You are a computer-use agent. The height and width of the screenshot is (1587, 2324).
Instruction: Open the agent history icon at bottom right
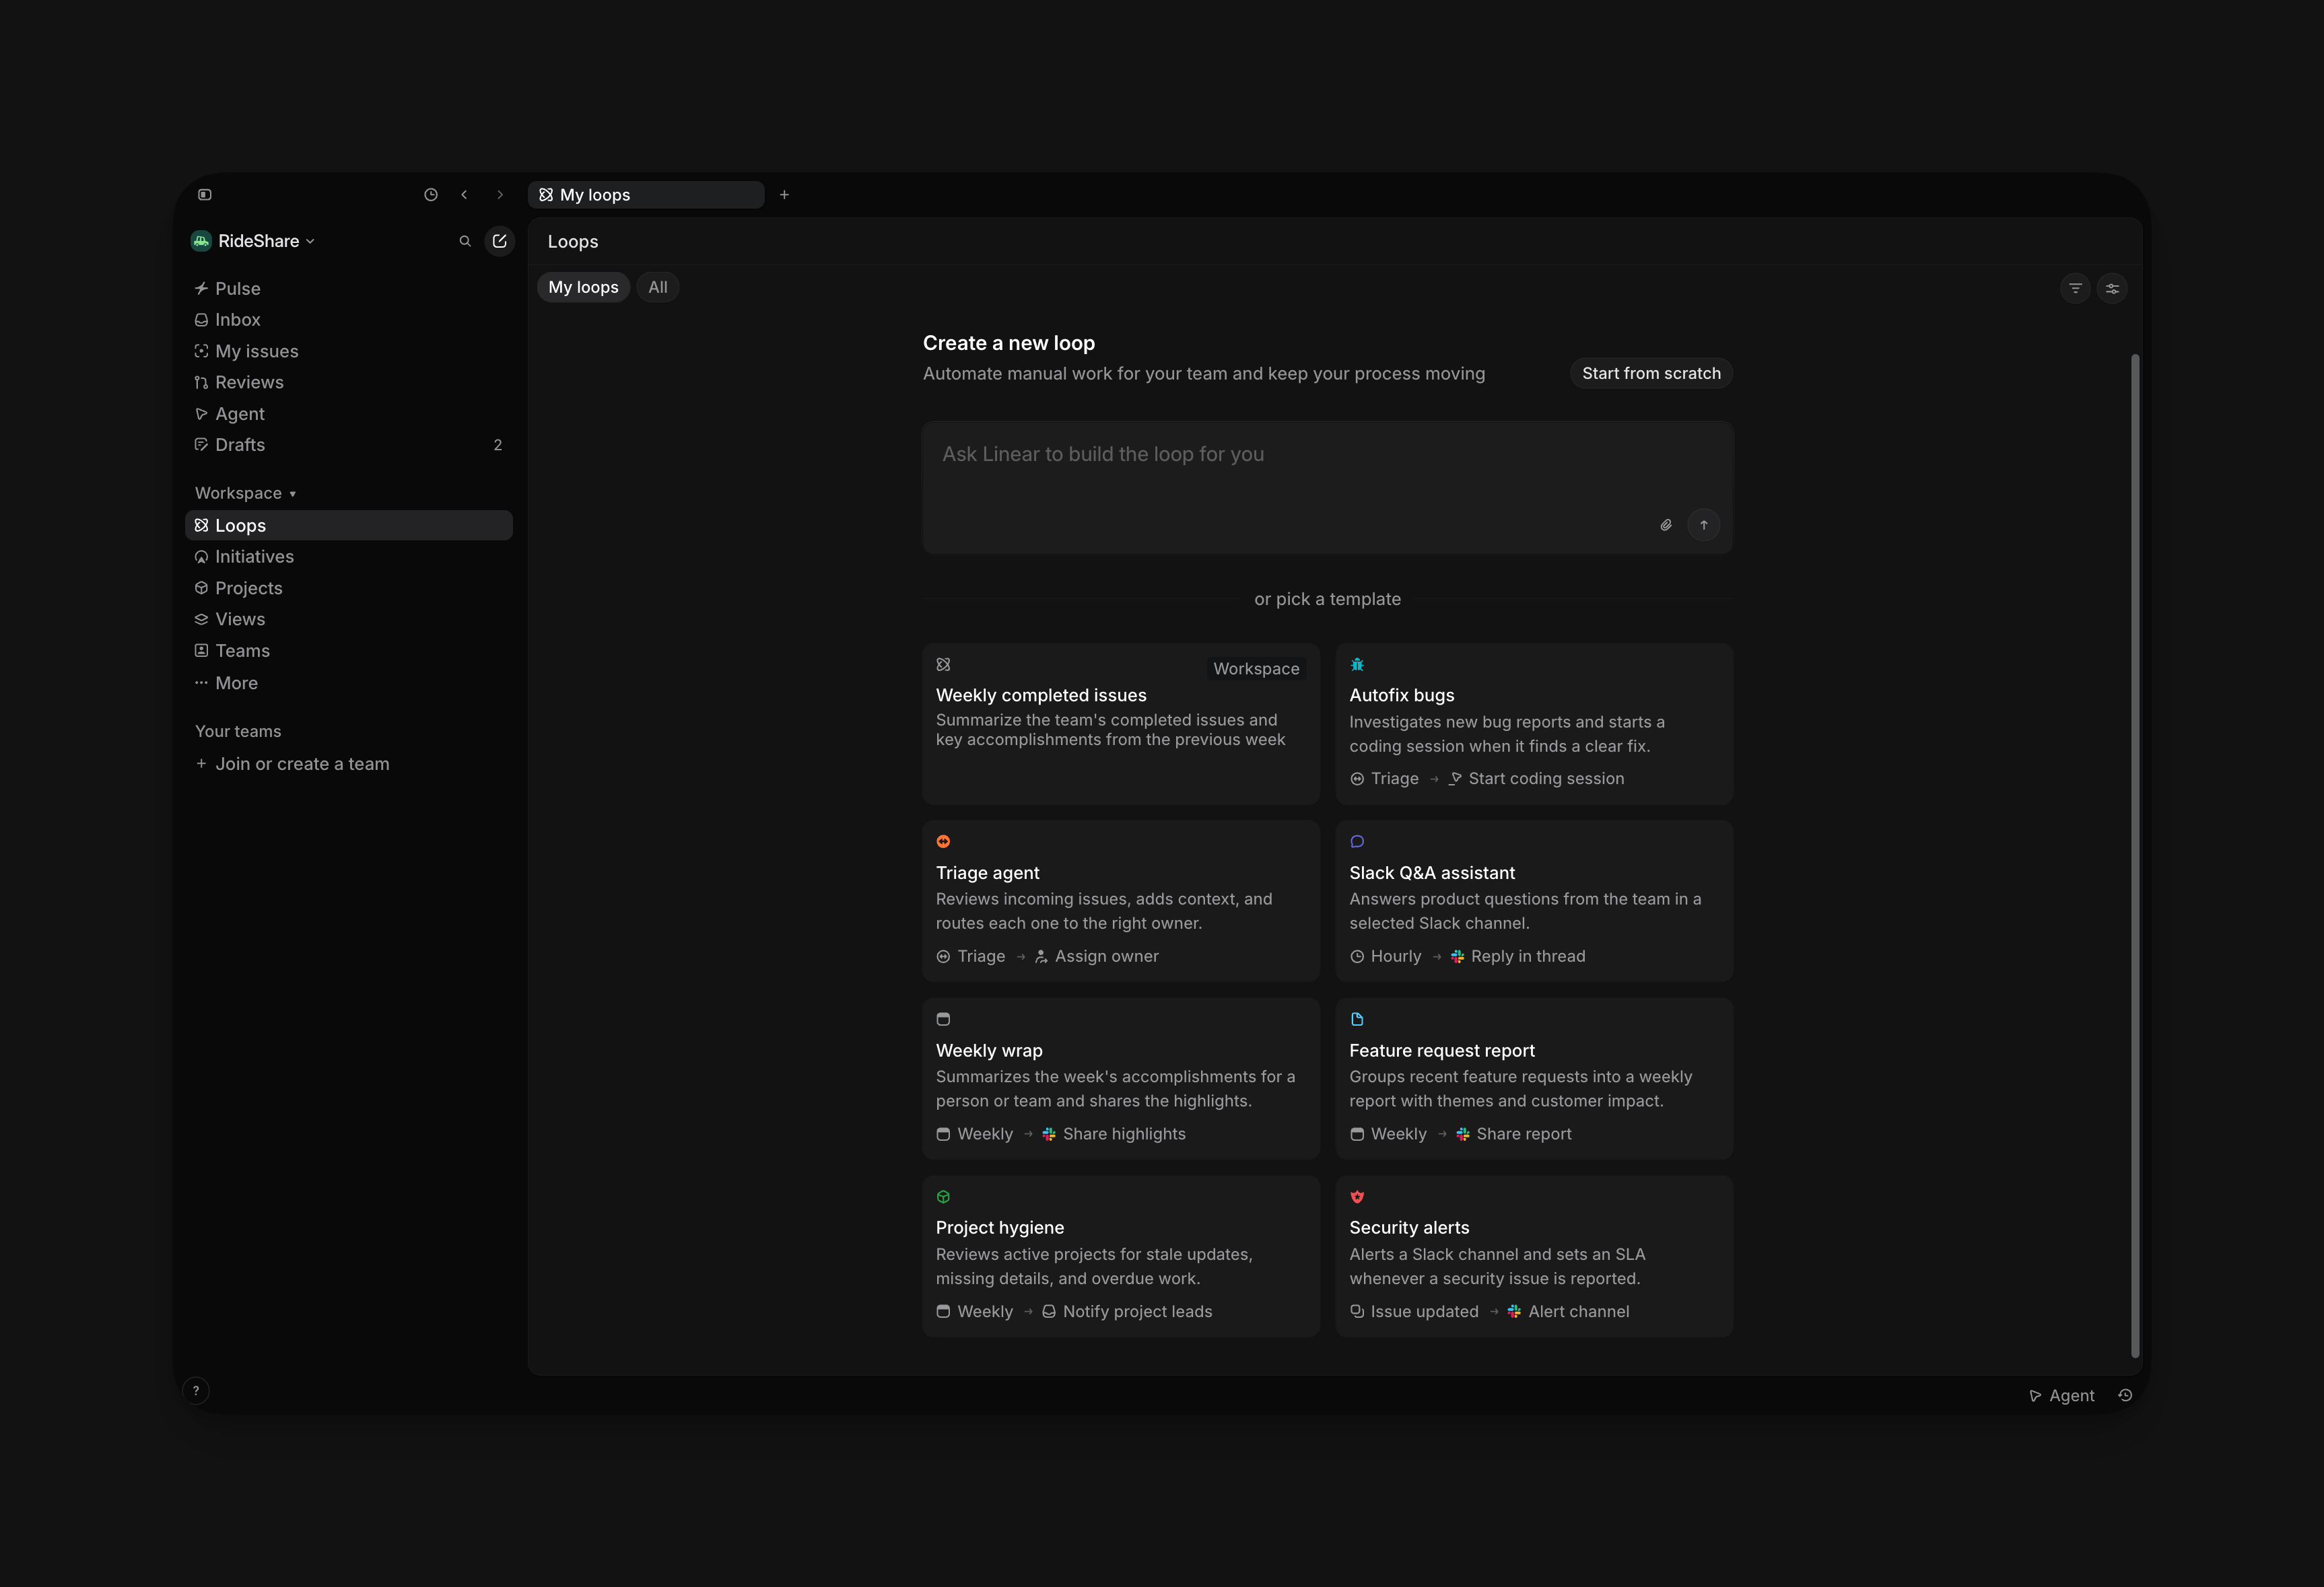2125,1396
